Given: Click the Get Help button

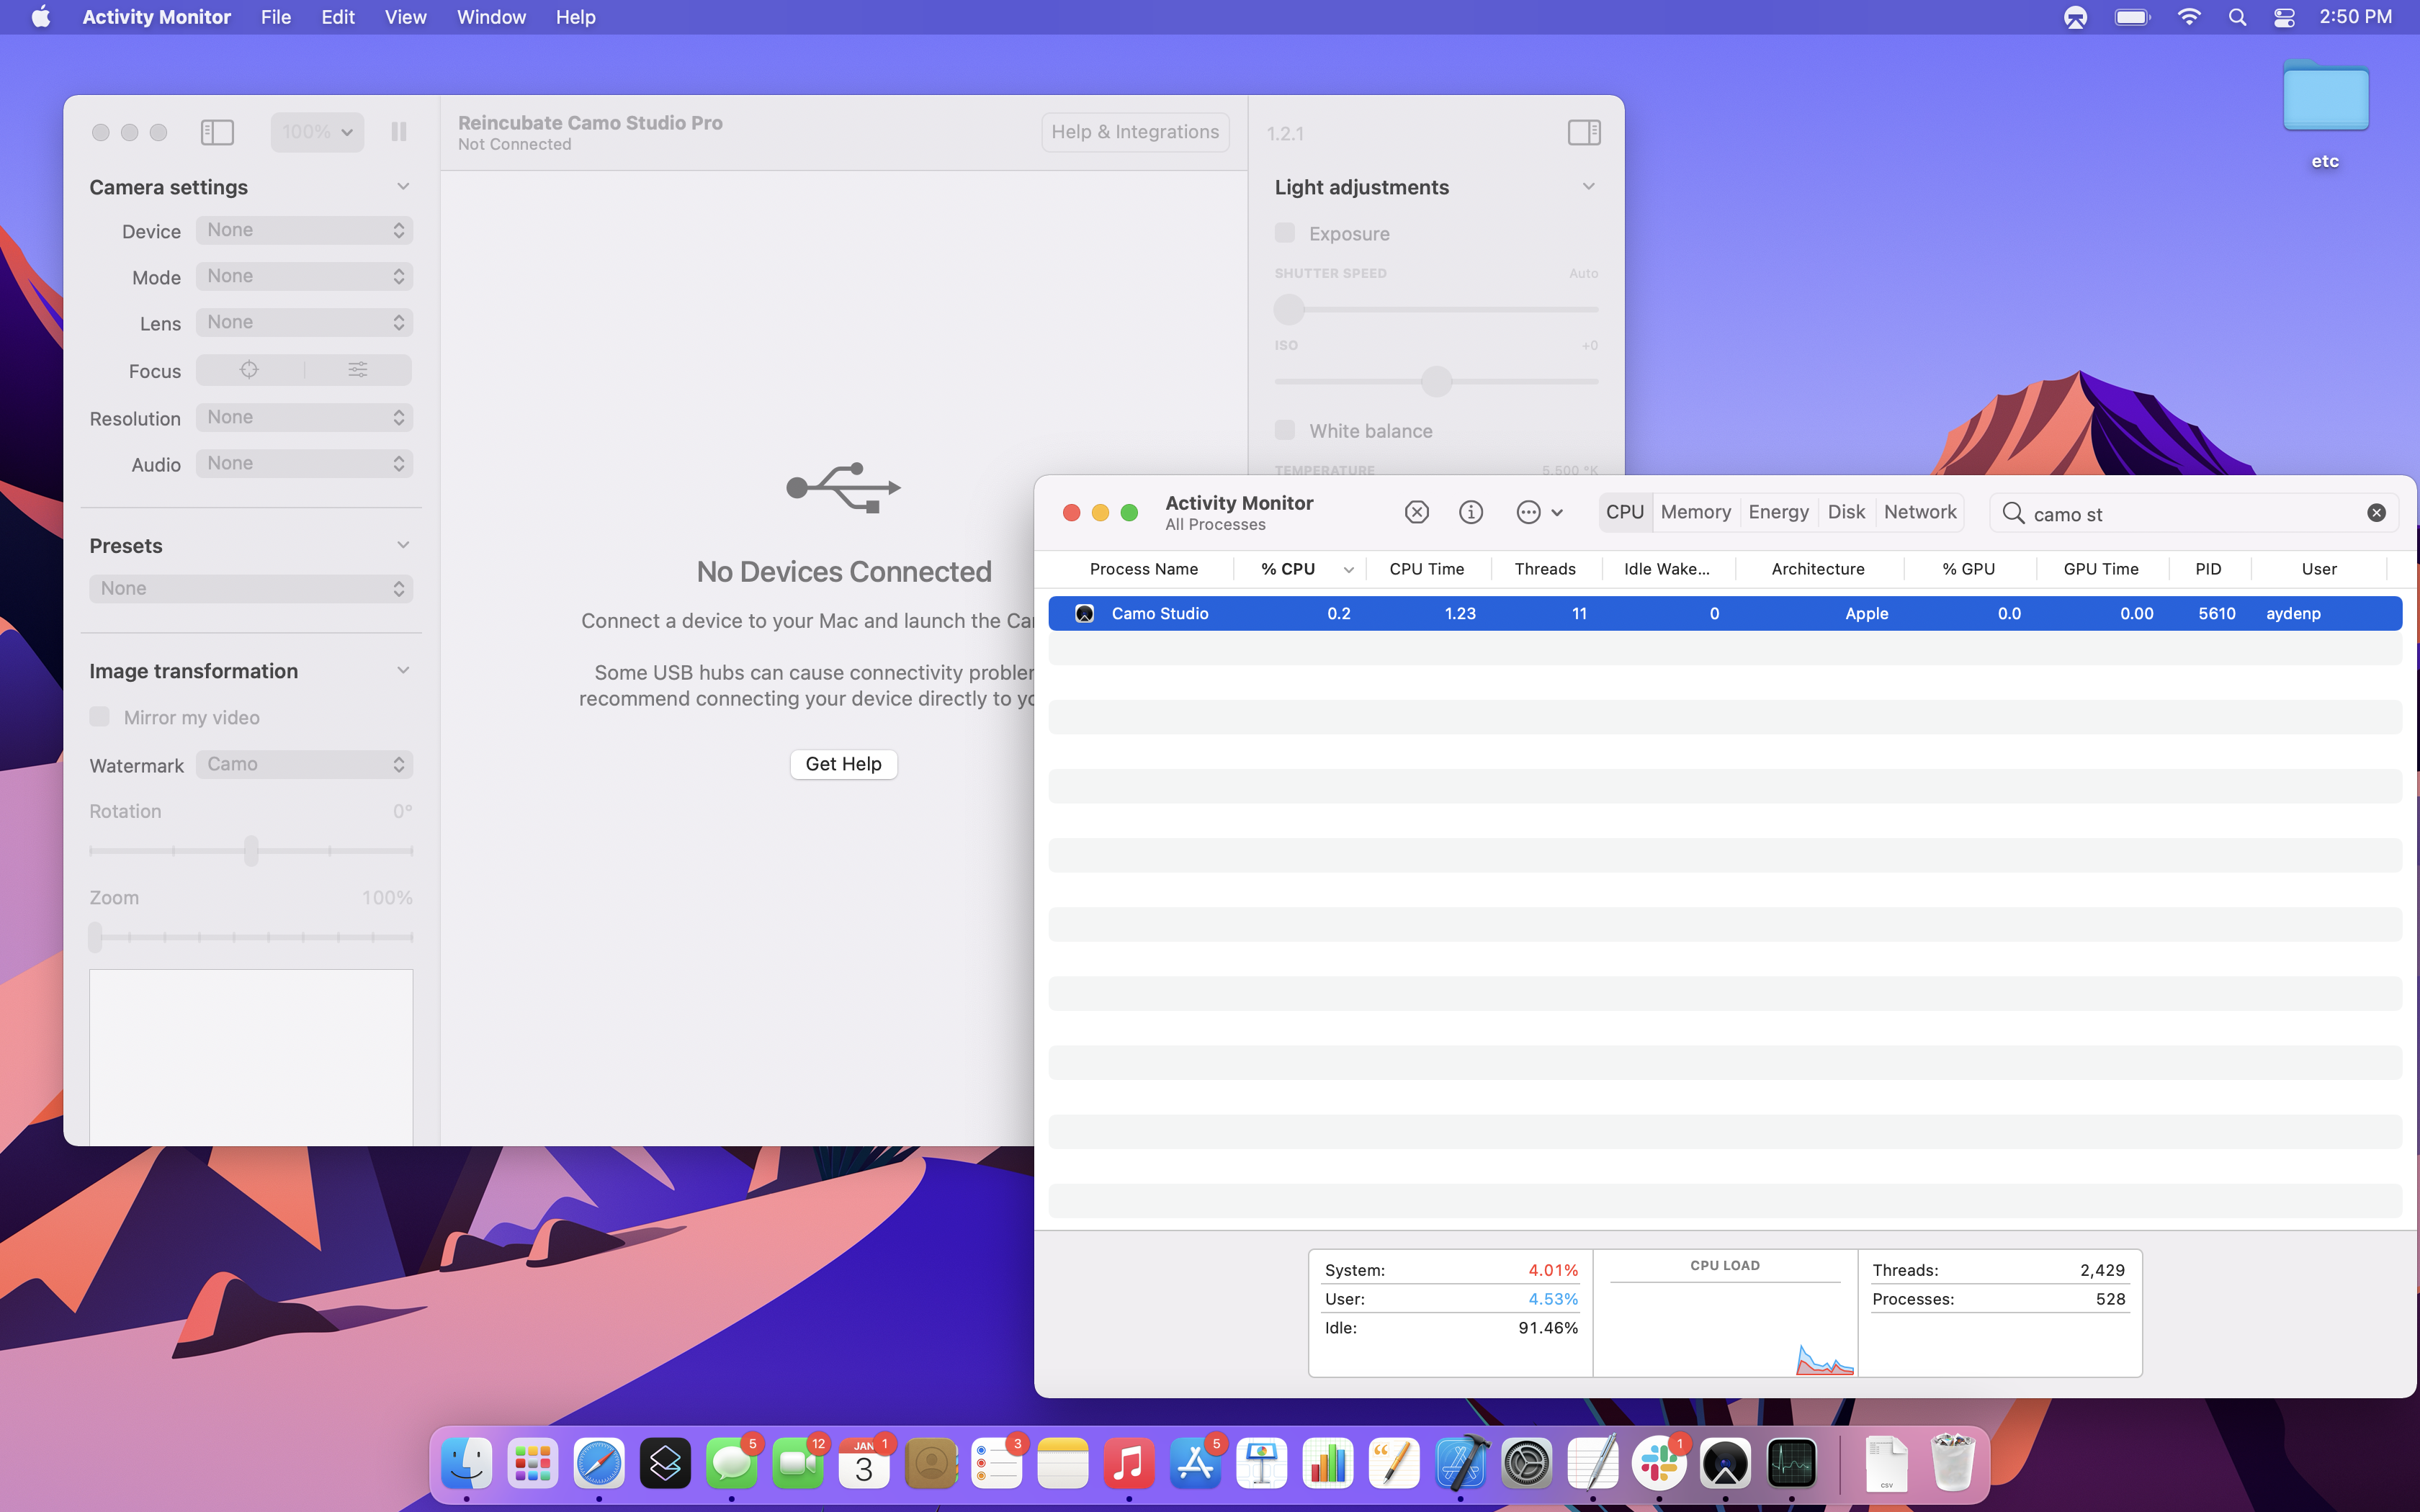Looking at the screenshot, I should (843, 764).
